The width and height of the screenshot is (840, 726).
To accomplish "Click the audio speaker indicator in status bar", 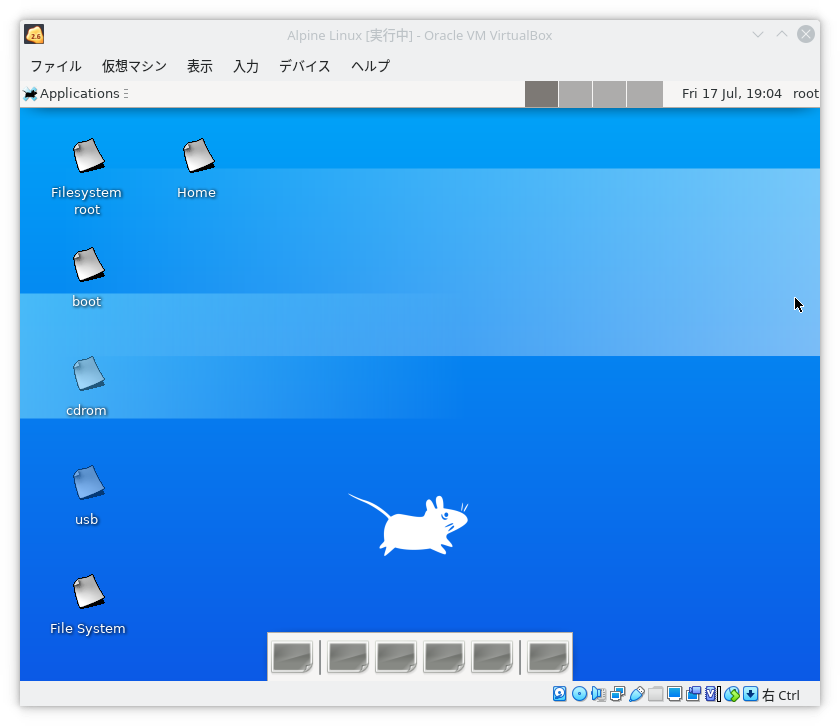I will [598, 694].
